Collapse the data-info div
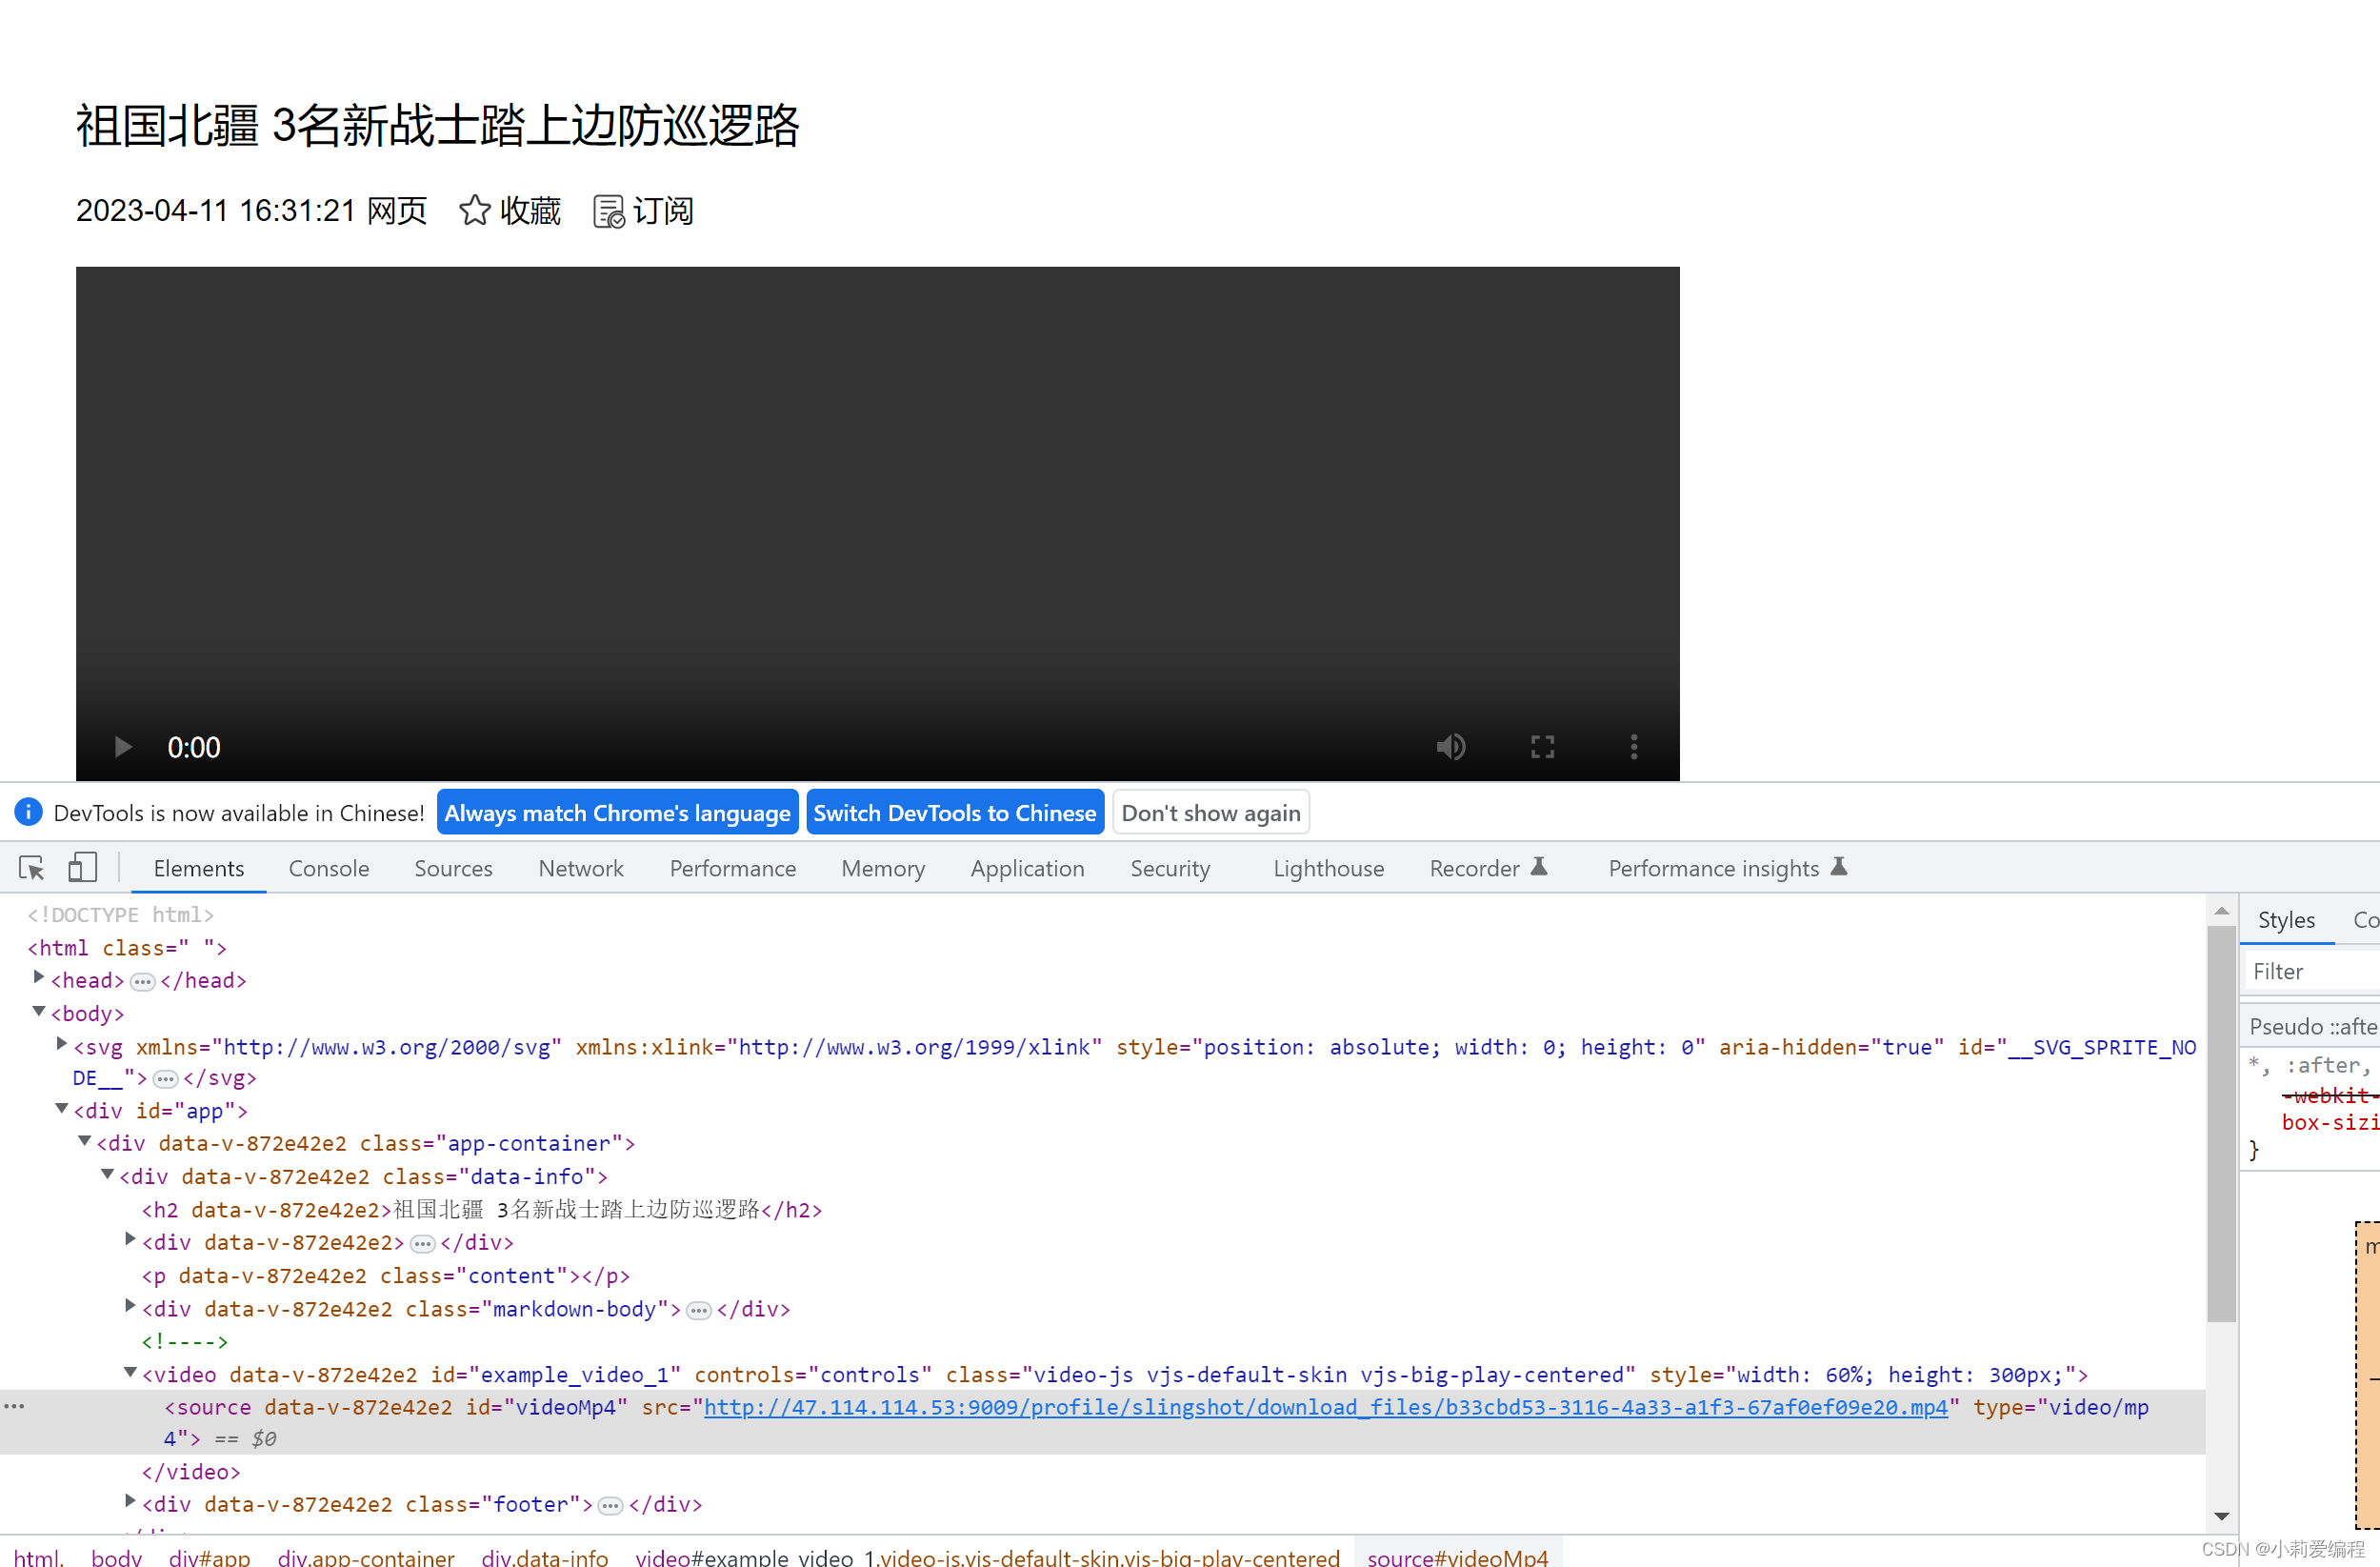The image size is (2380, 1567). point(107,1174)
